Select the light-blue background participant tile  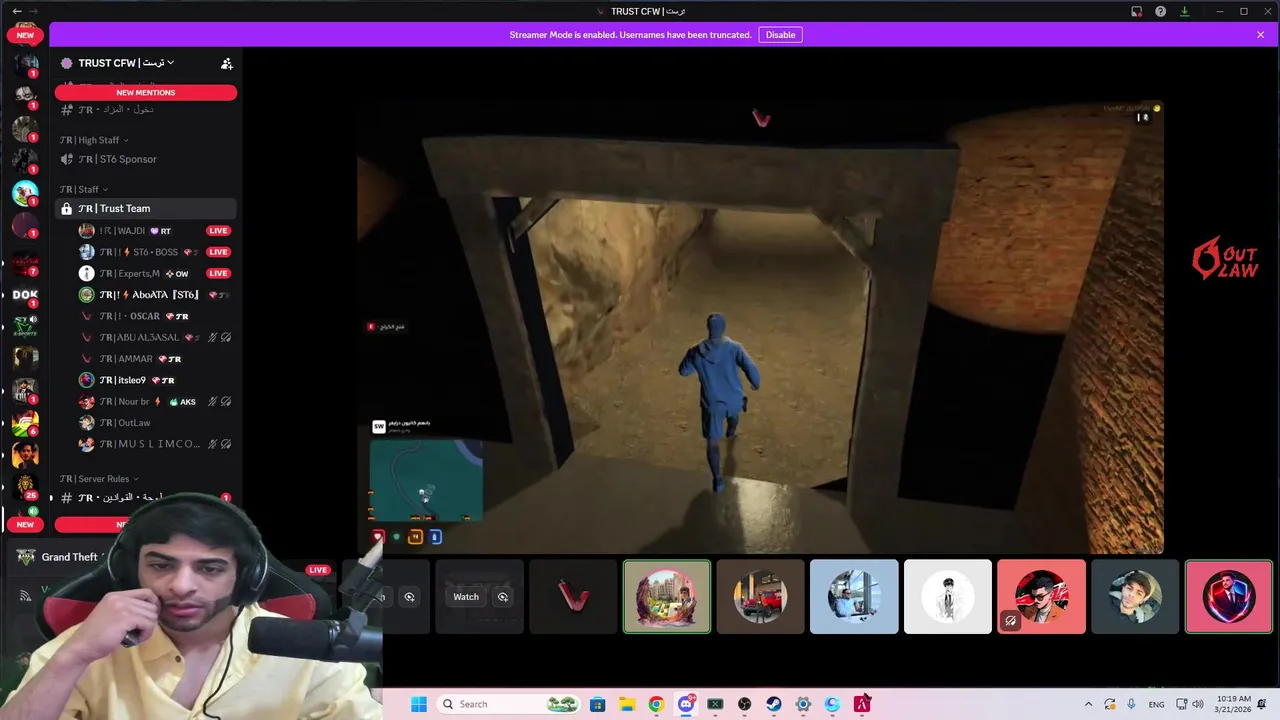854,597
